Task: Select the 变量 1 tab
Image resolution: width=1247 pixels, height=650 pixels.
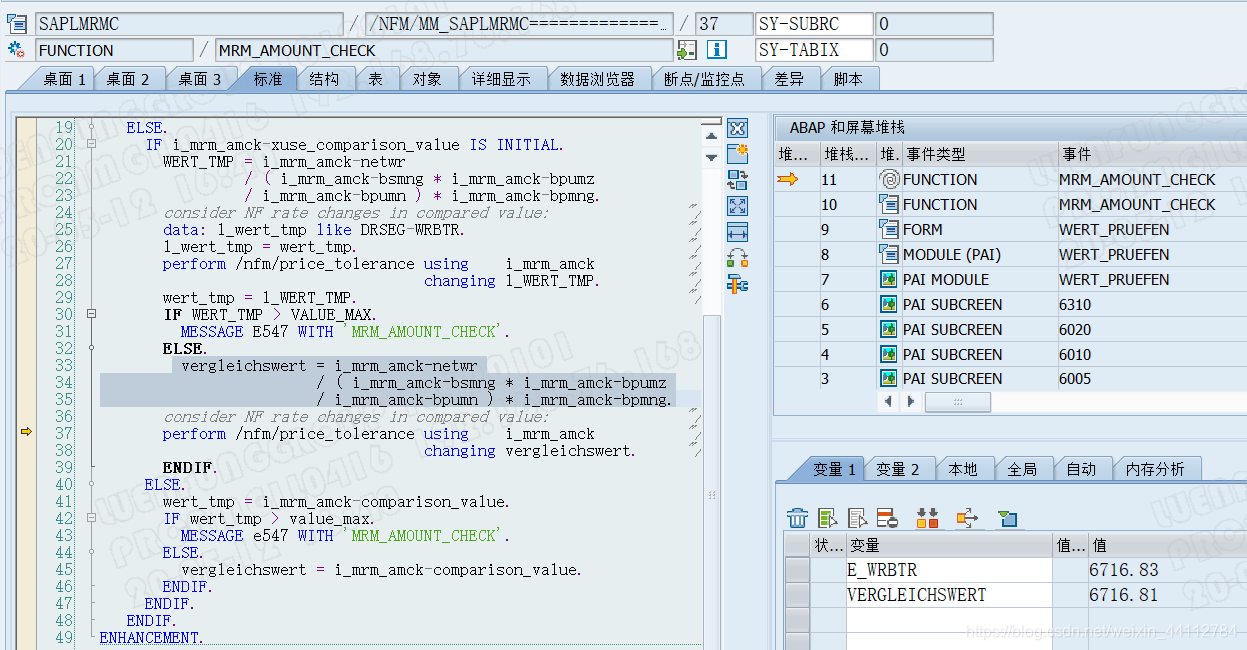Action: click(834, 469)
